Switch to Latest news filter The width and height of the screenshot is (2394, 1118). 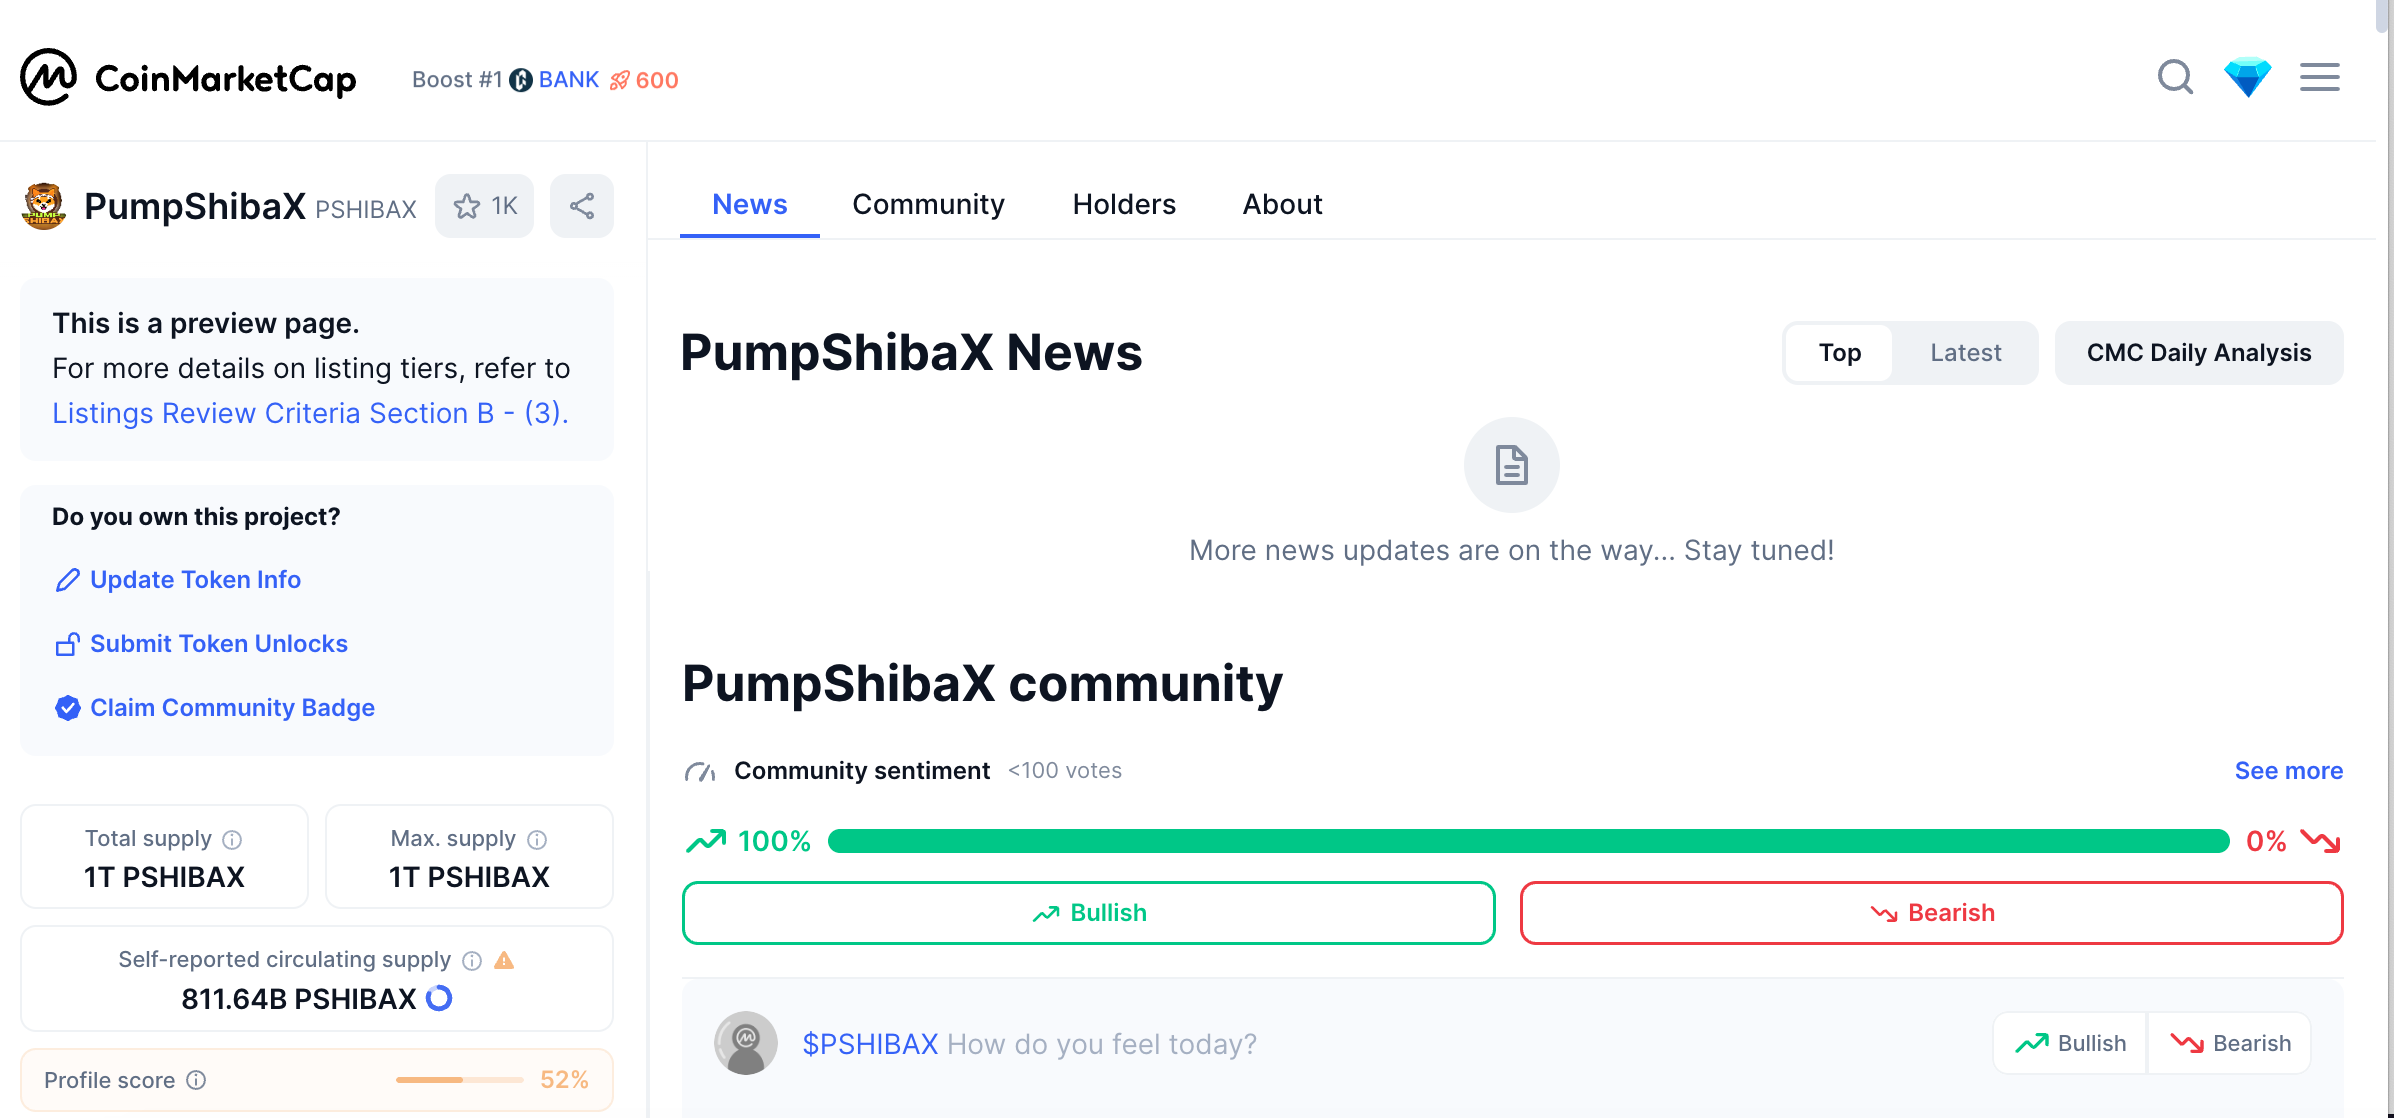(1965, 353)
